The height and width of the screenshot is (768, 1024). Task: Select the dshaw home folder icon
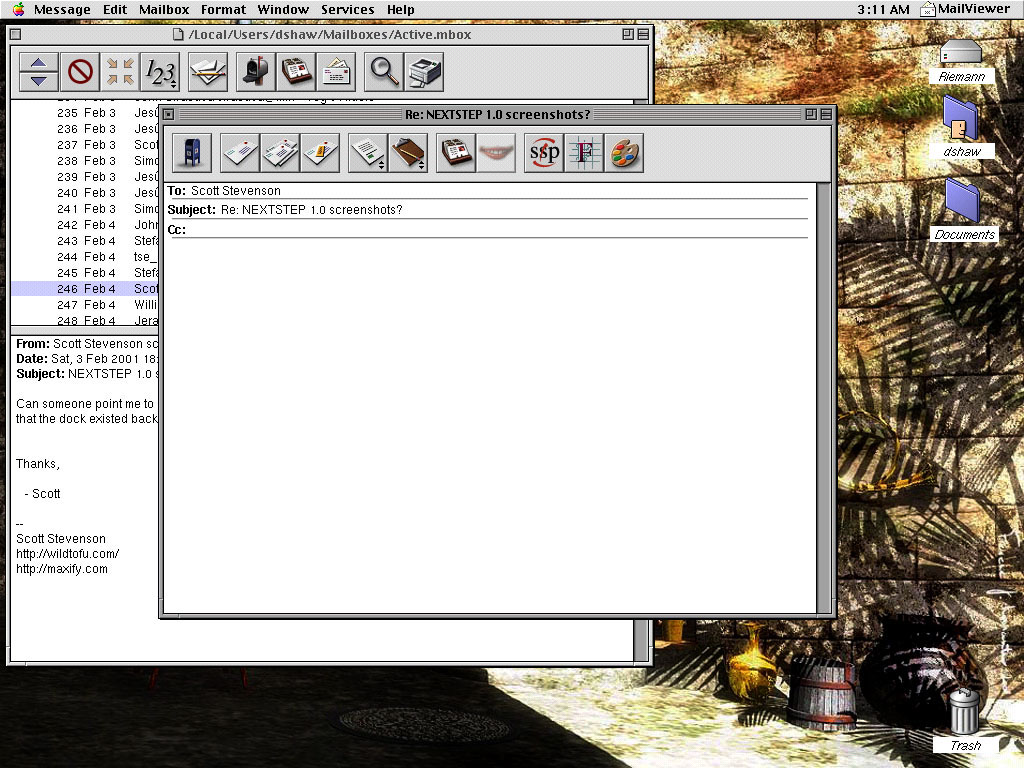[x=961, y=128]
